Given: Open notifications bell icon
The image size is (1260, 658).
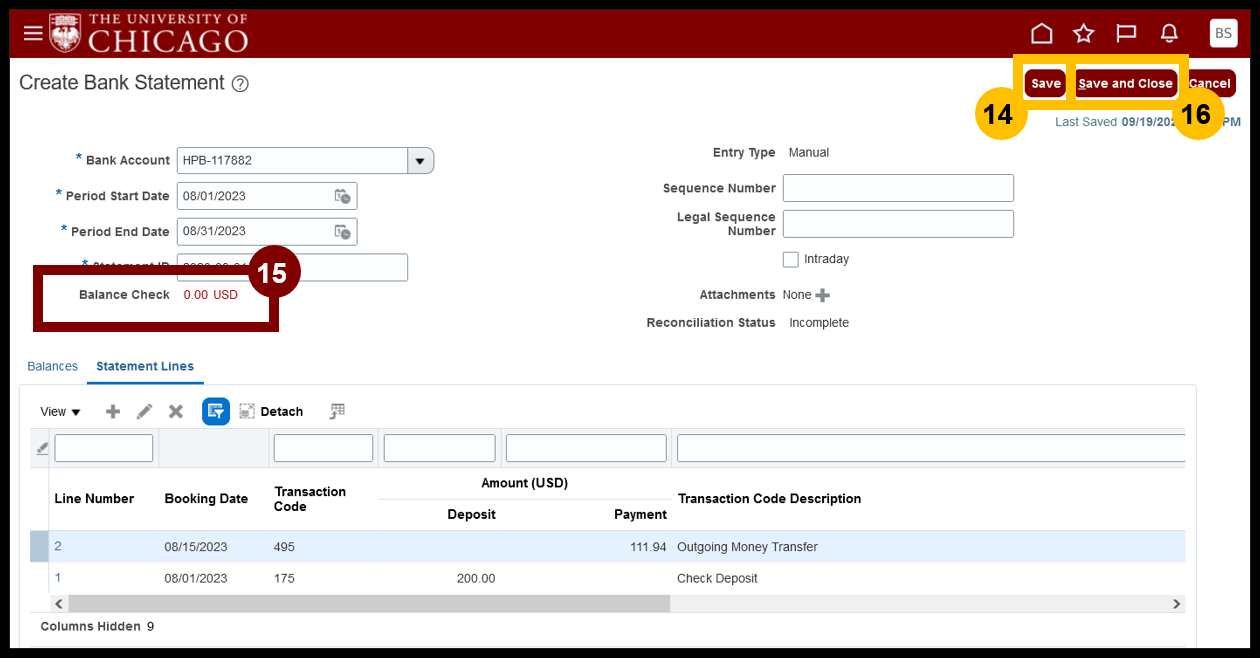Looking at the screenshot, I should pos(1169,34).
